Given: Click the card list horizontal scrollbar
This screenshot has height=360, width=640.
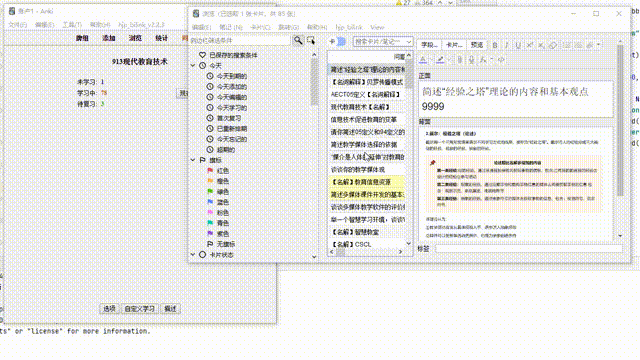Looking at the screenshot, I should click(x=366, y=252).
